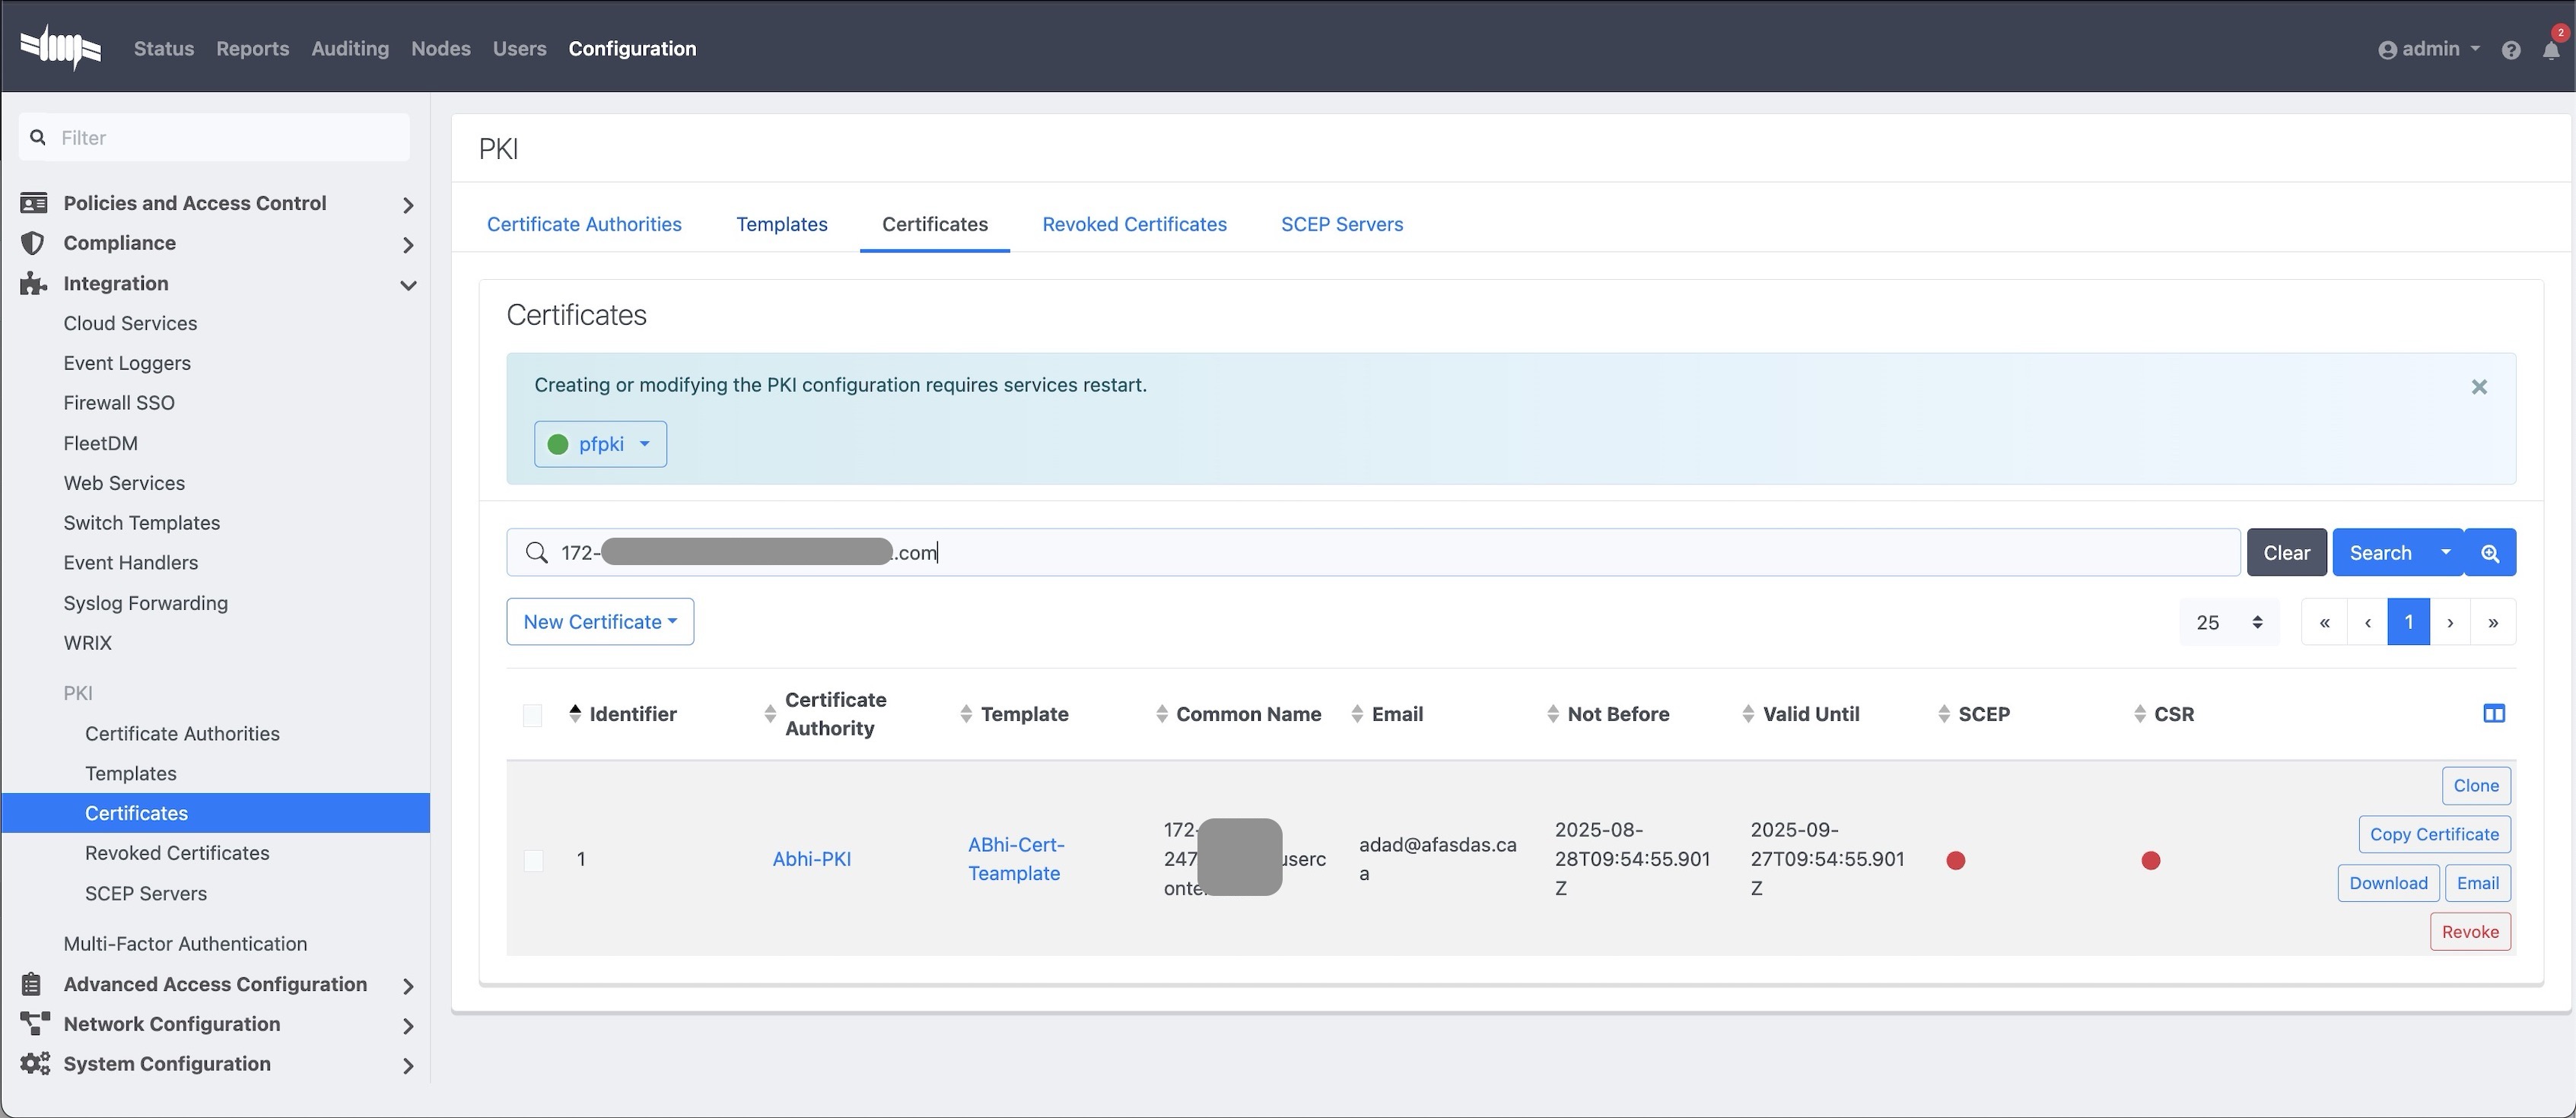Open the pfpki service dropdown
The height and width of the screenshot is (1118, 2576).
(x=600, y=444)
